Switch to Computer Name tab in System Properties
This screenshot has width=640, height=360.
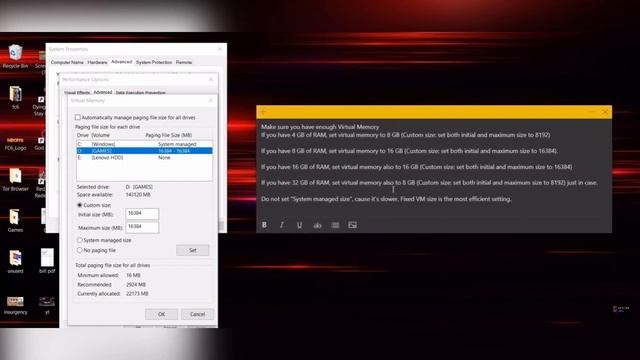pos(67,62)
